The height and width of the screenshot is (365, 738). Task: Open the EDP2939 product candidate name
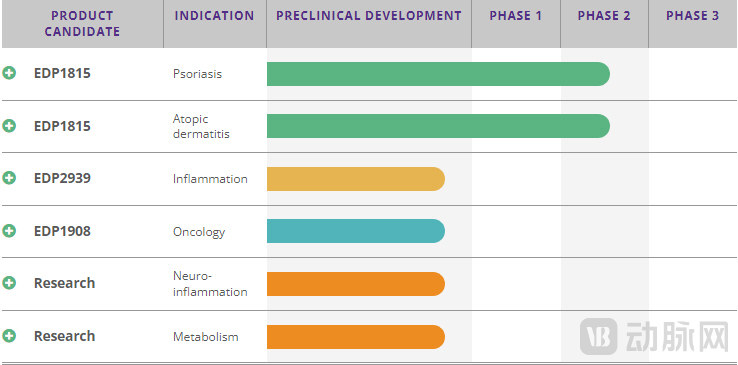(x=62, y=178)
